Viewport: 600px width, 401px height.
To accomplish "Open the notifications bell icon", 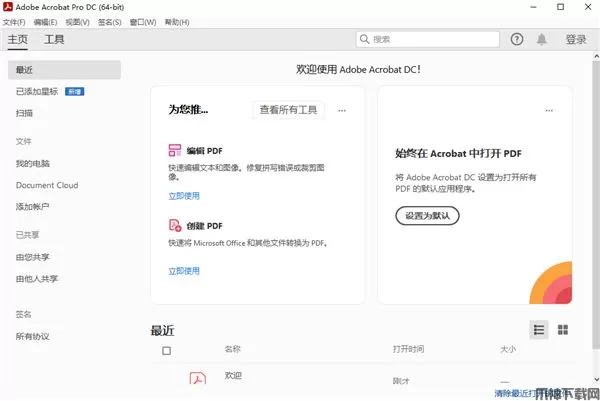I will [541, 39].
